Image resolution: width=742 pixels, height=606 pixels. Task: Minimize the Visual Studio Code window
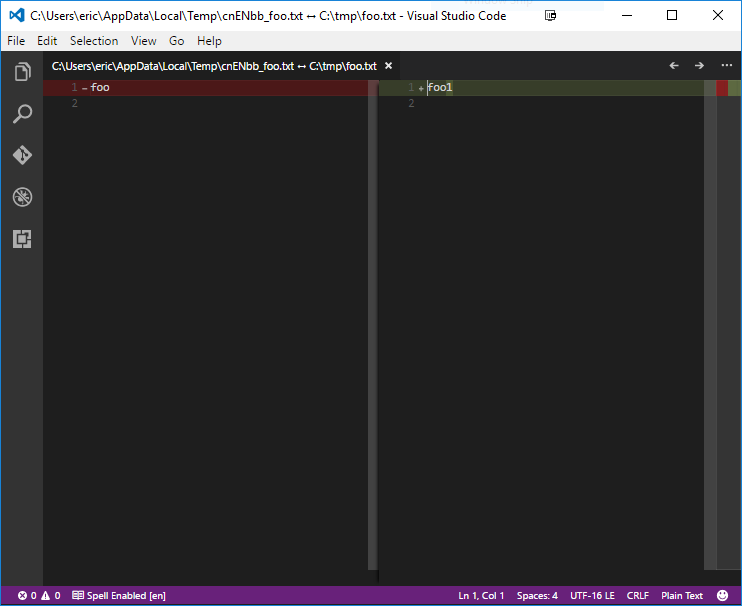point(627,16)
